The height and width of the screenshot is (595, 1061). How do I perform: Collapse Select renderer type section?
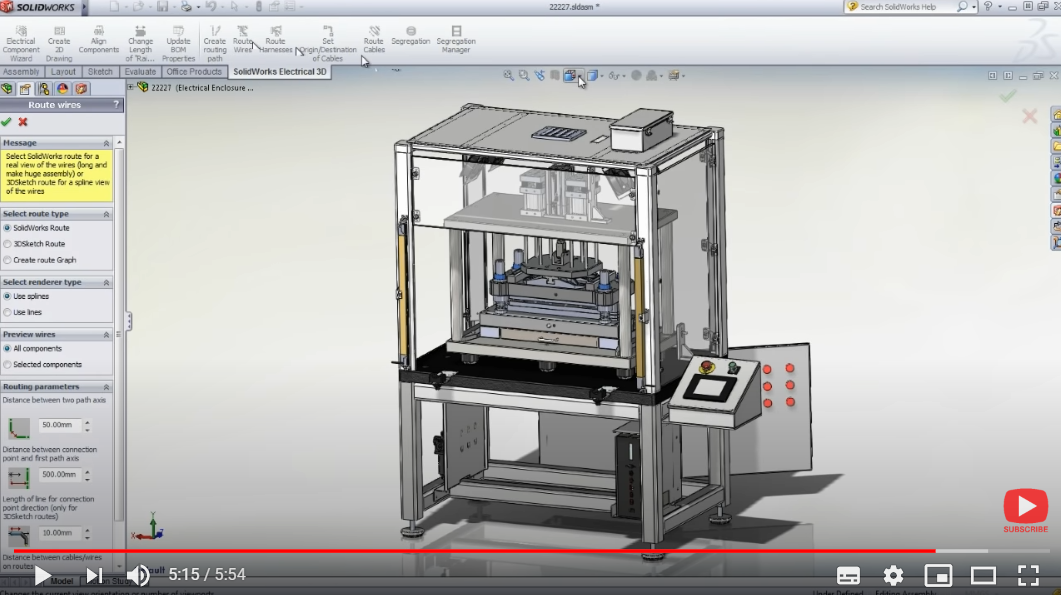click(x=106, y=282)
